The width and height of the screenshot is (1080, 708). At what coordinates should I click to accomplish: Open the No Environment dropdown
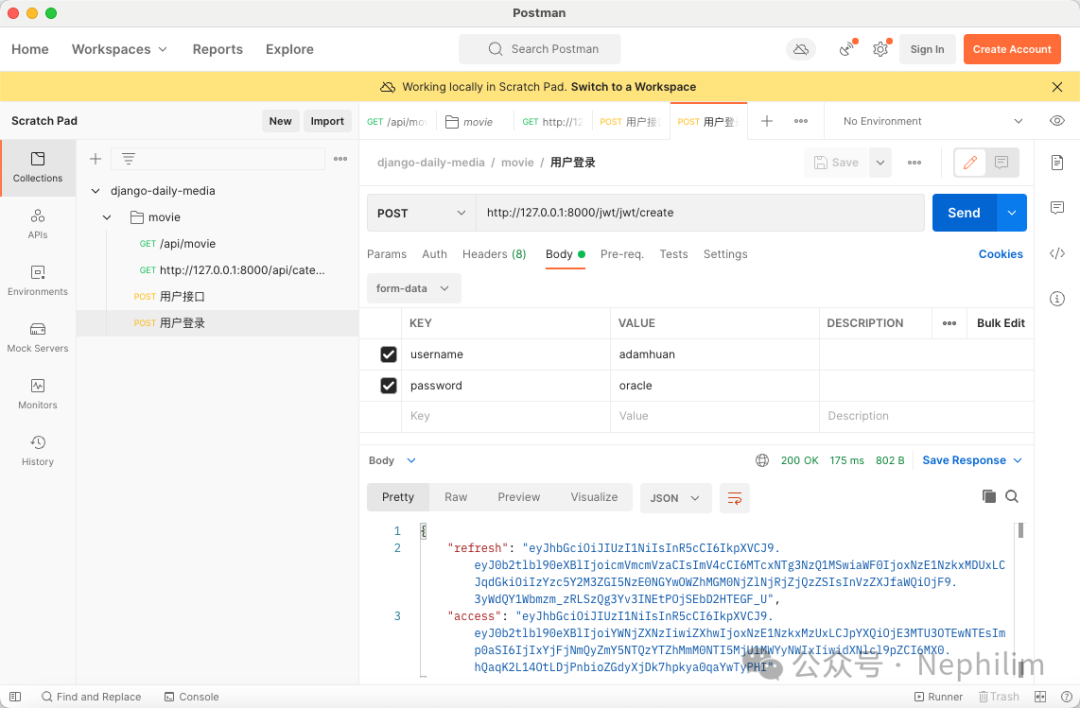tap(932, 121)
